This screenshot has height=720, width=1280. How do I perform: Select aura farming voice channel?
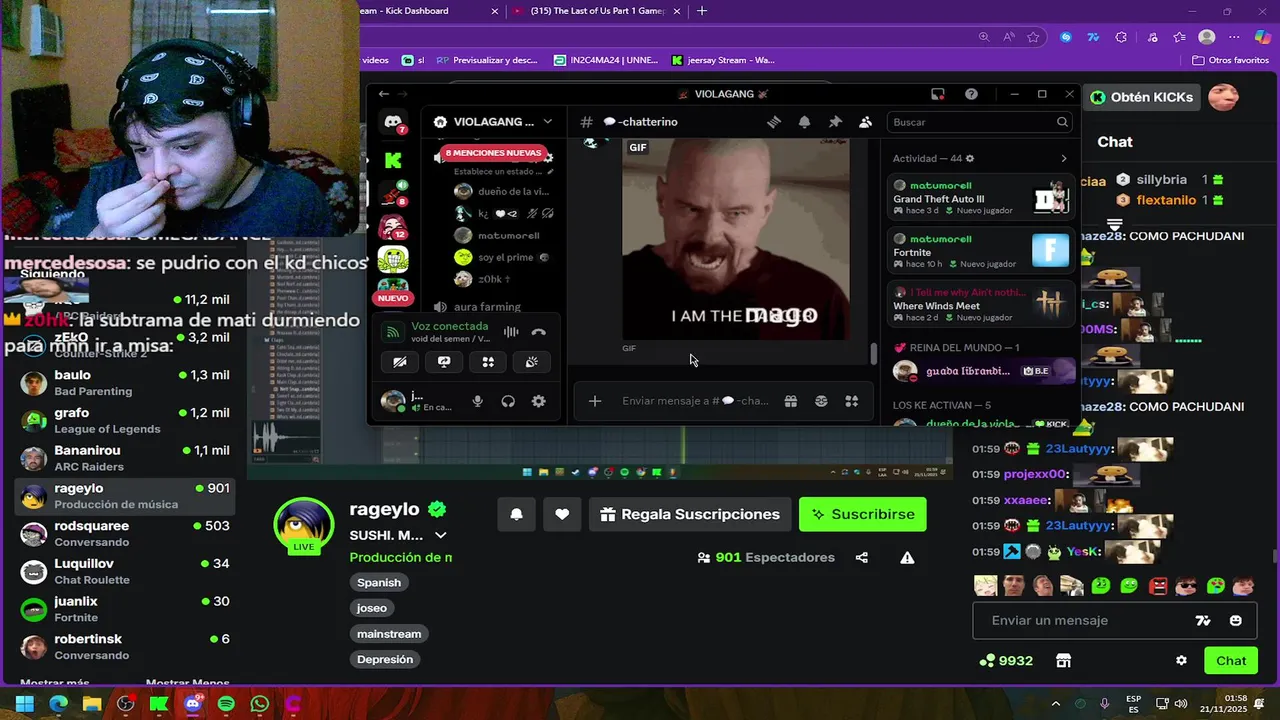point(487,307)
